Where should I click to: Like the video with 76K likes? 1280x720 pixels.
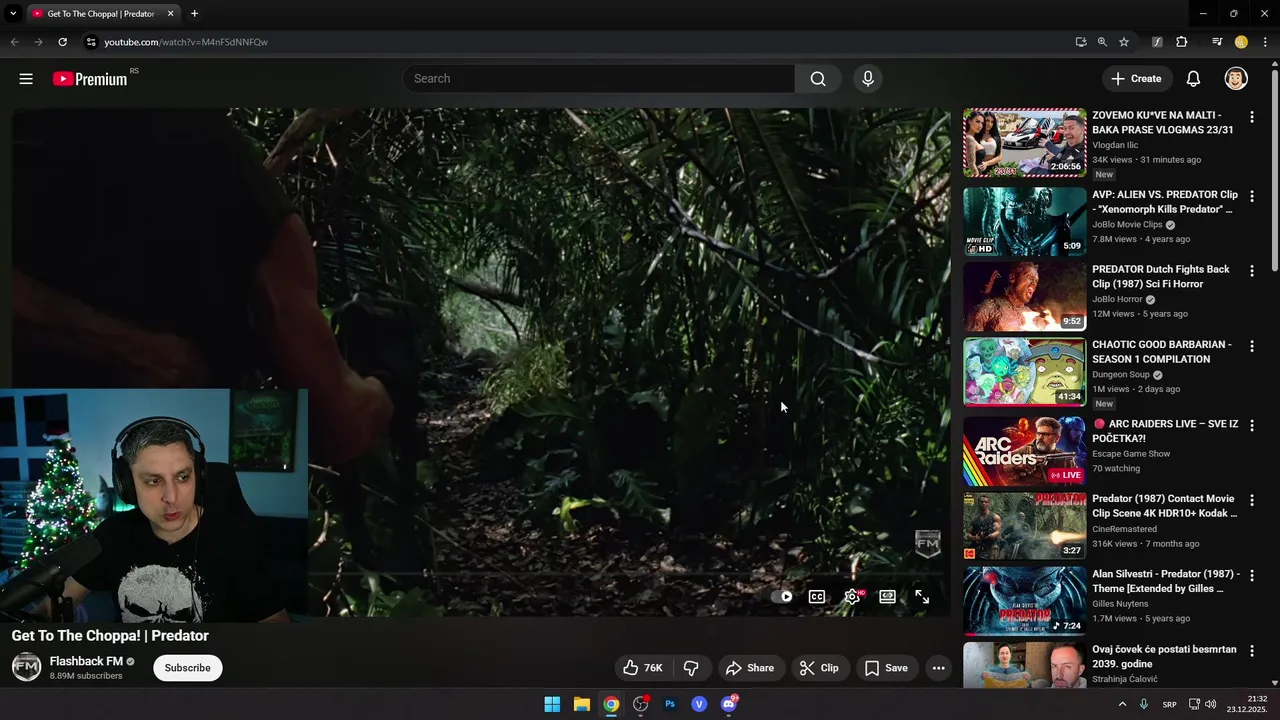tap(642, 668)
